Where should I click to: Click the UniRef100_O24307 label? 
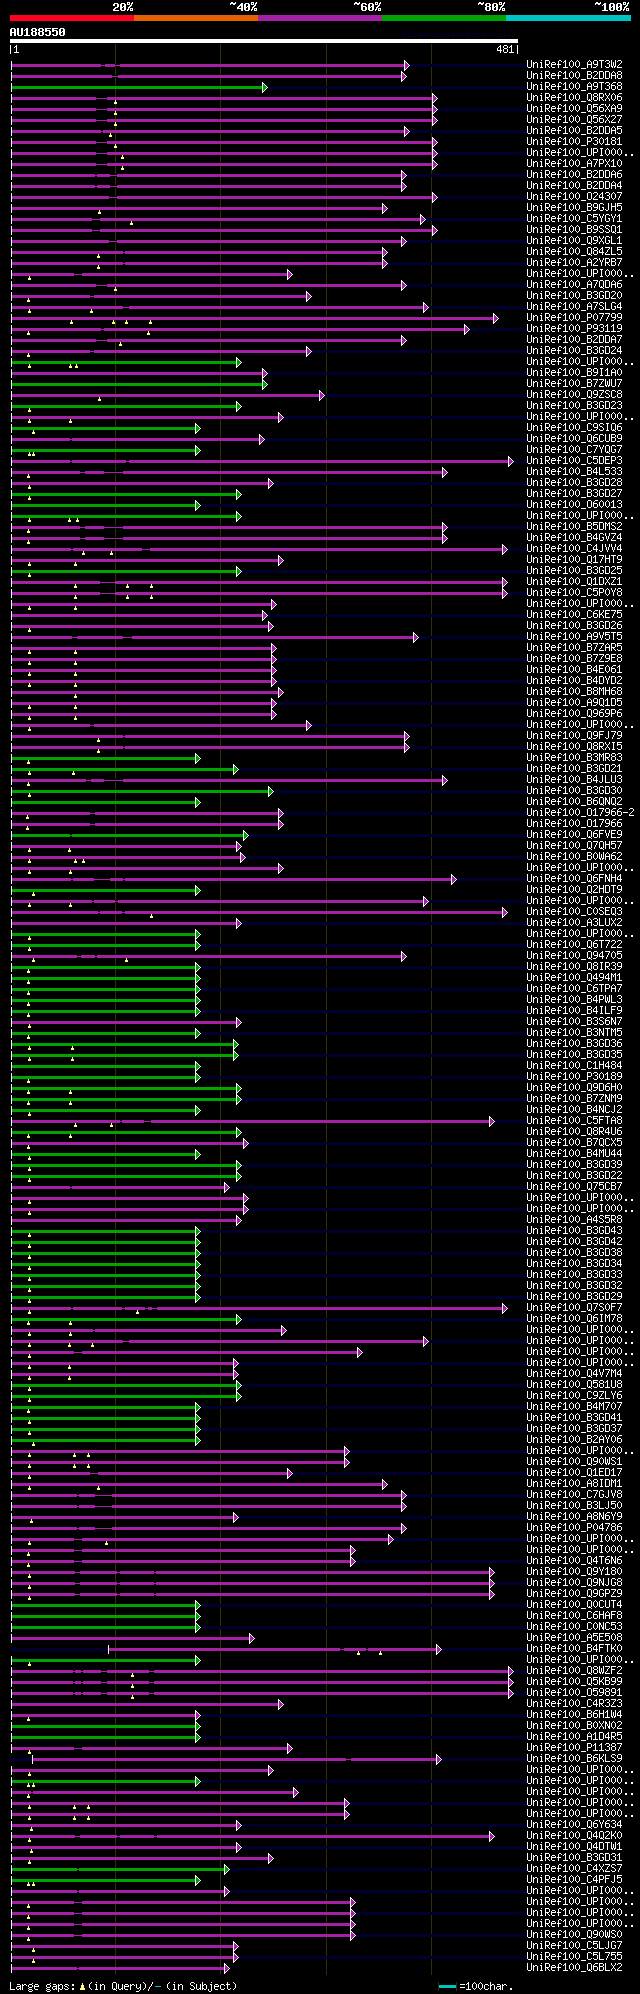(574, 196)
